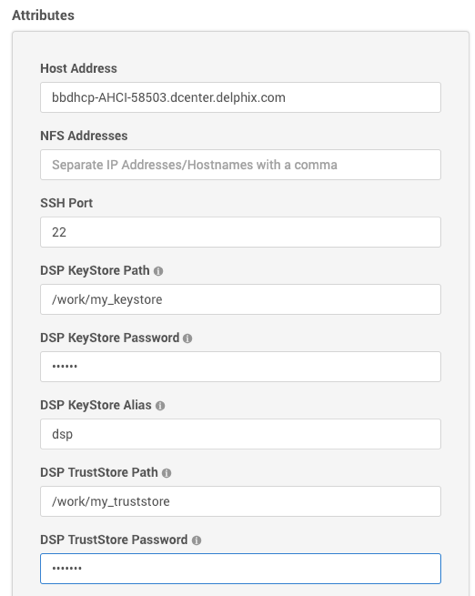
Task: Open the DSP KeyStore Alias info tooltip icon
Action: pyautogui.click(x=160, y=406)
